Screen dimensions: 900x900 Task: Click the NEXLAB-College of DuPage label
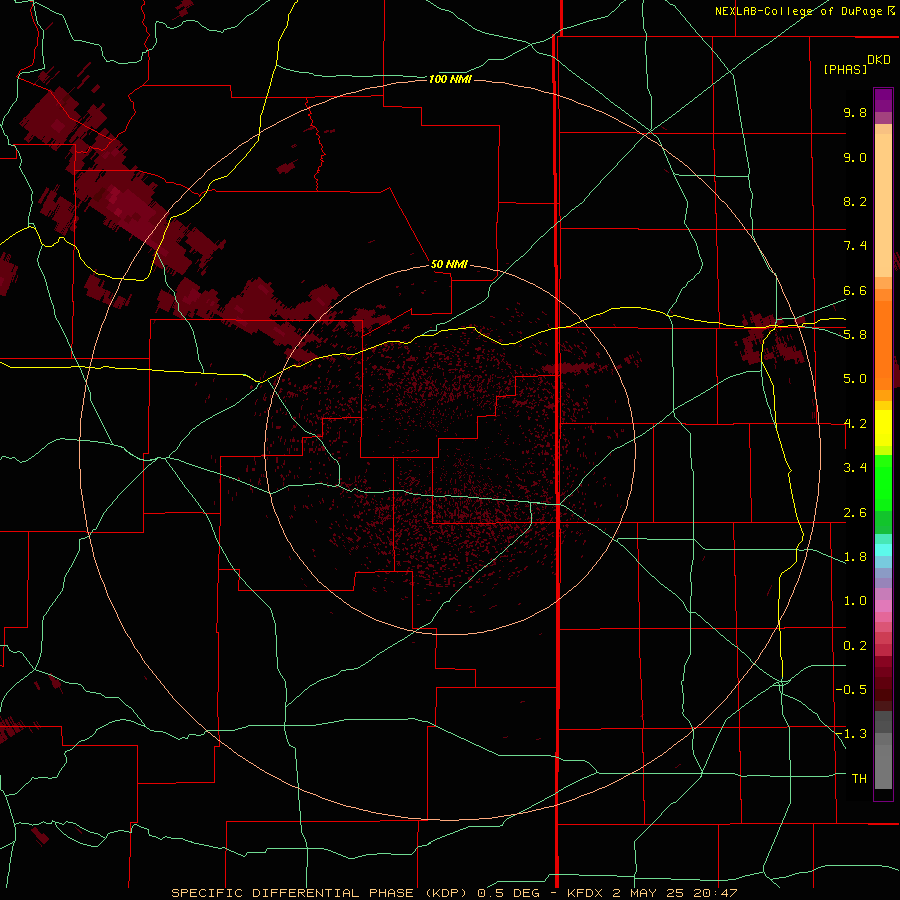[798, 11]
